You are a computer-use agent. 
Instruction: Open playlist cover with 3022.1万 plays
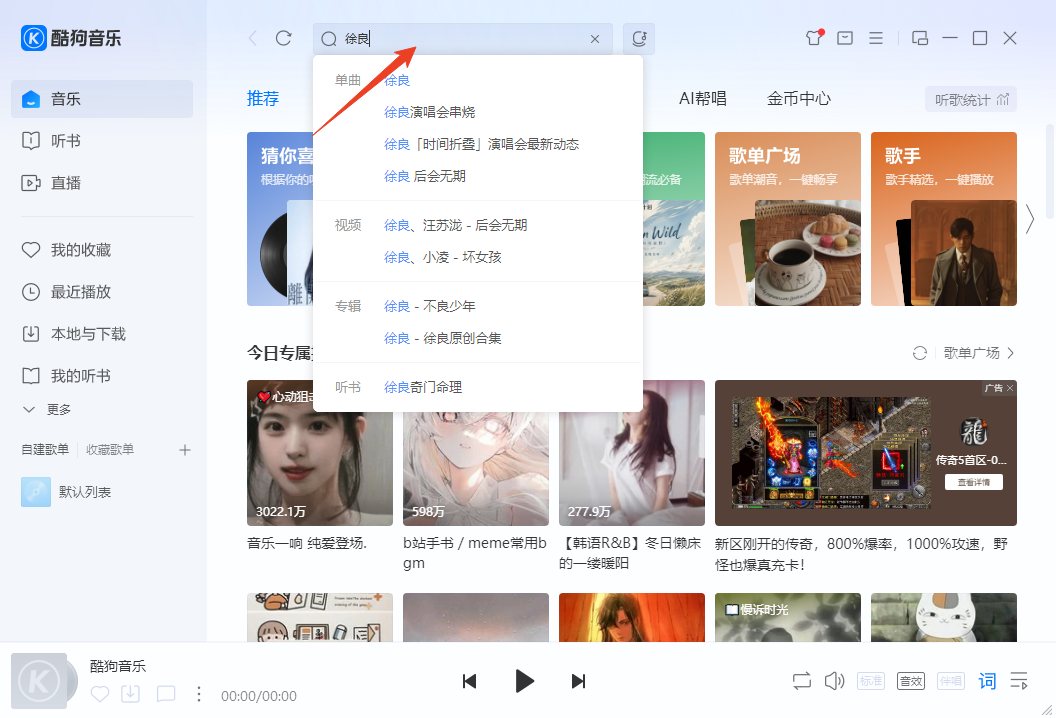click(x=319, y=453)
